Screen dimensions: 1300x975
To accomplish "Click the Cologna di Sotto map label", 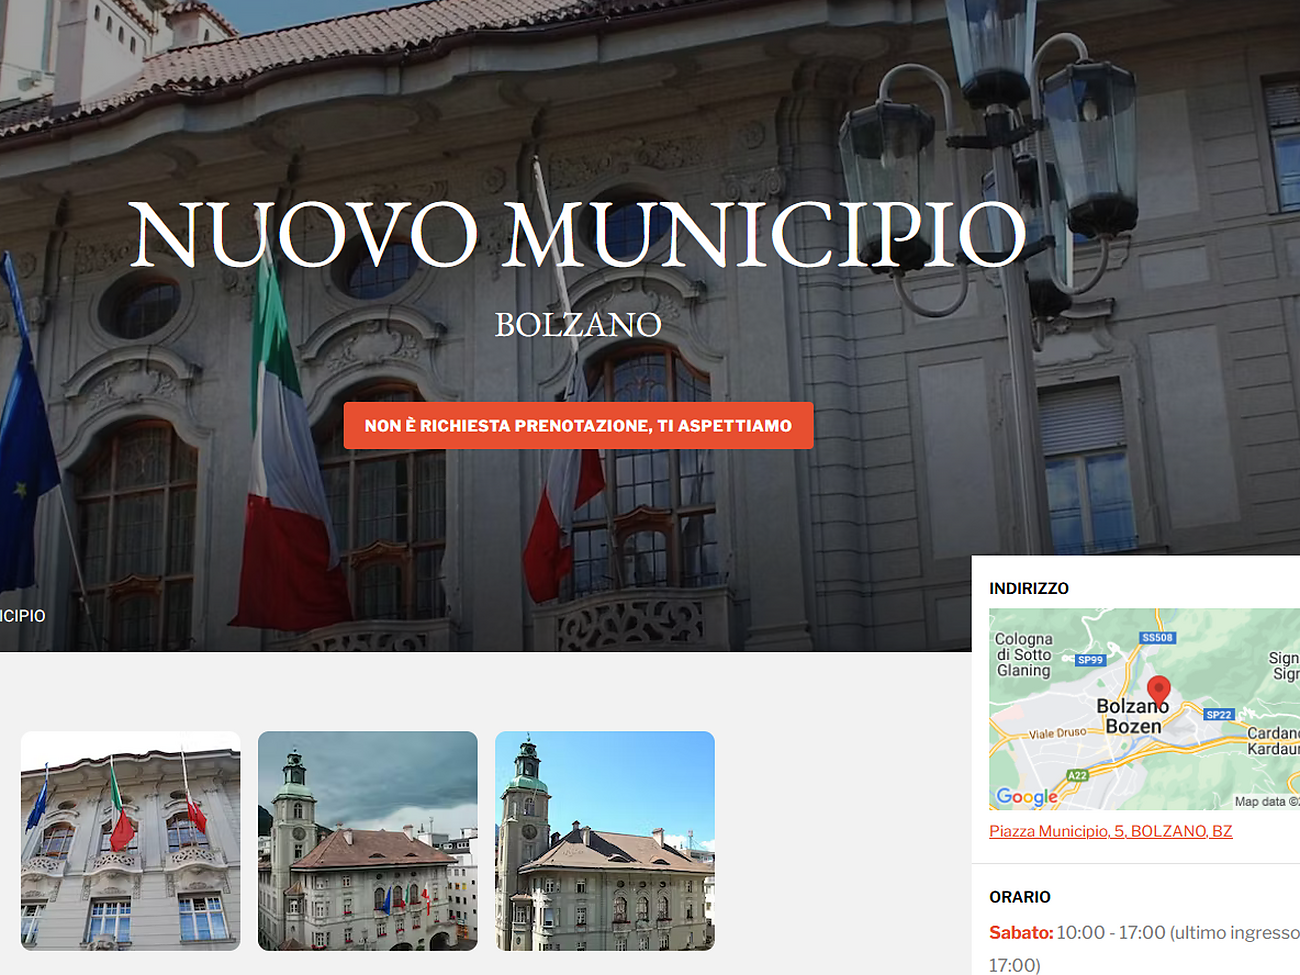I will point(1024,654).
